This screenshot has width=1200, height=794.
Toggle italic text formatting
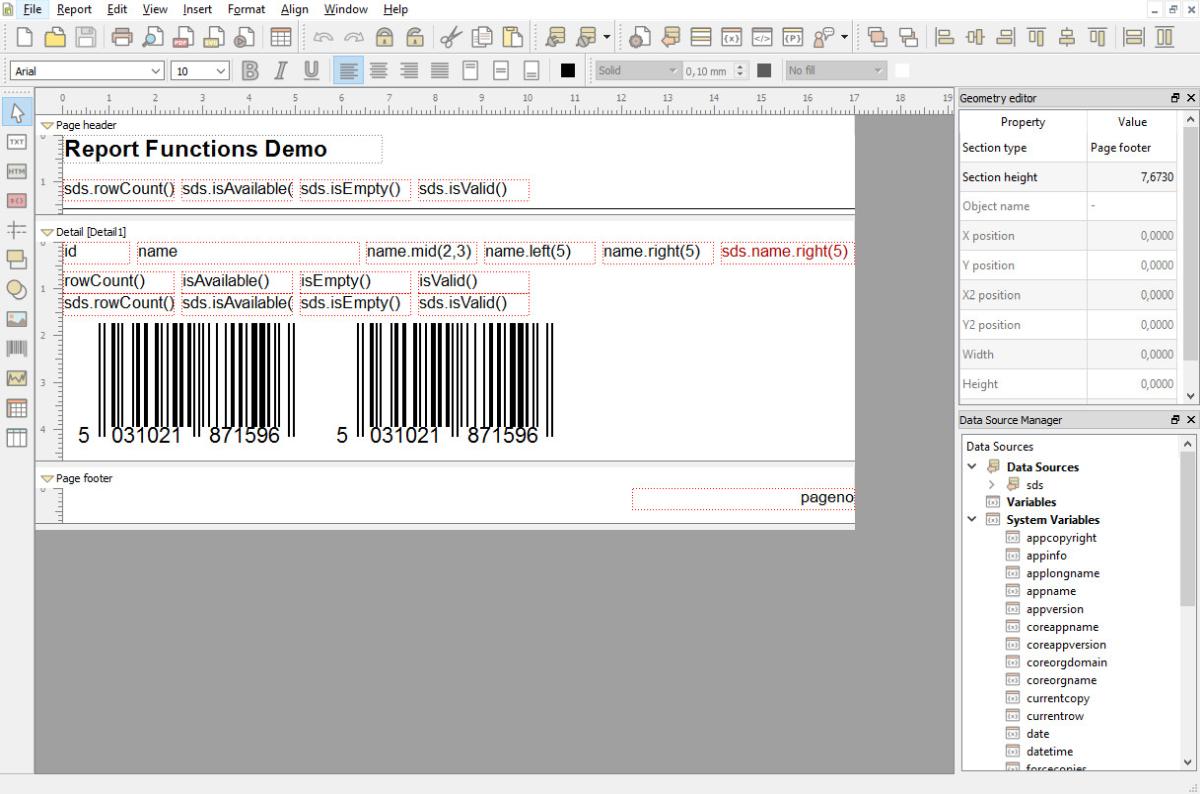(x=281, y=70)
